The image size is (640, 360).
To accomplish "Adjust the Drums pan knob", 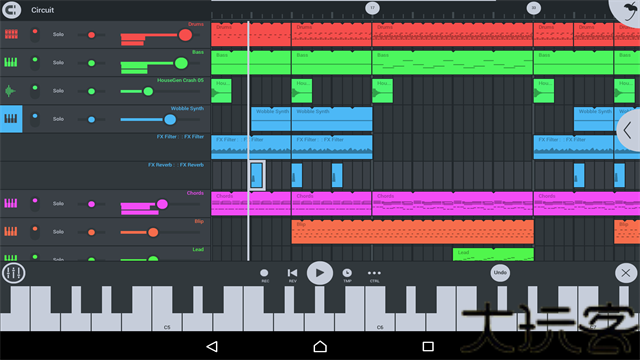I will (91, 35).
